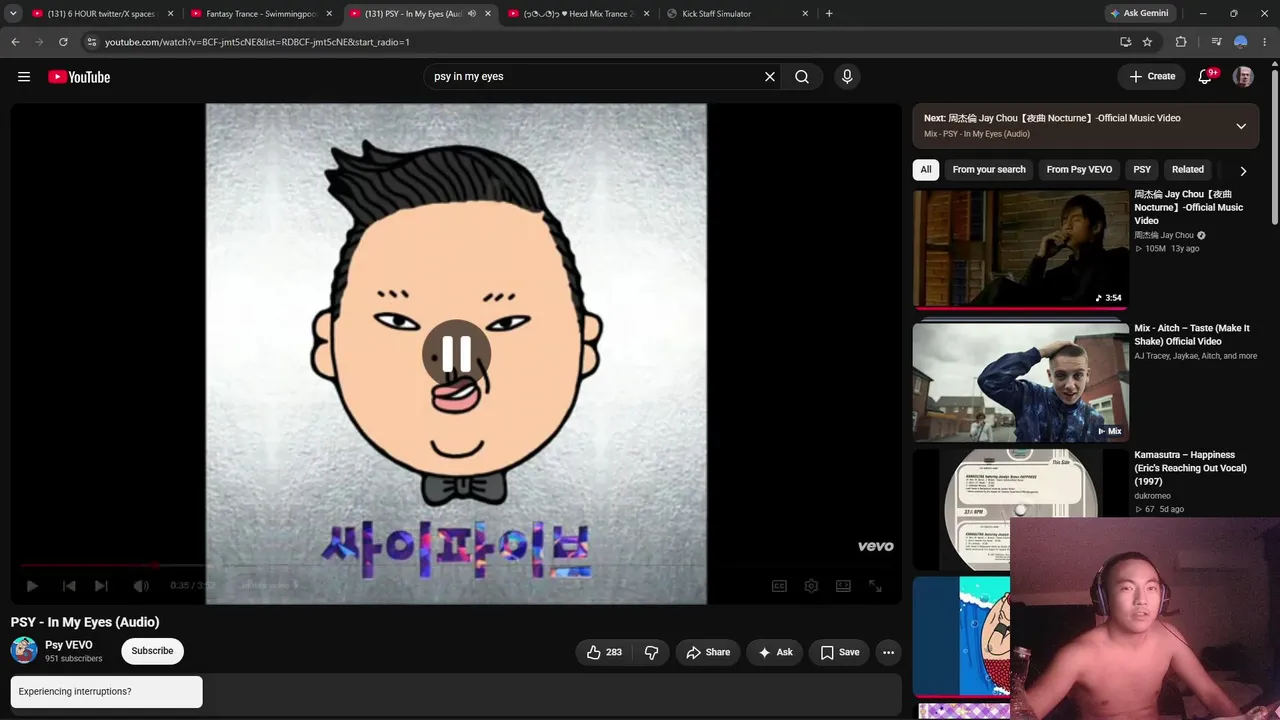The image size is (1280, 720).
Task: Open the browser extensions menu
Action: coord(1181,42)
